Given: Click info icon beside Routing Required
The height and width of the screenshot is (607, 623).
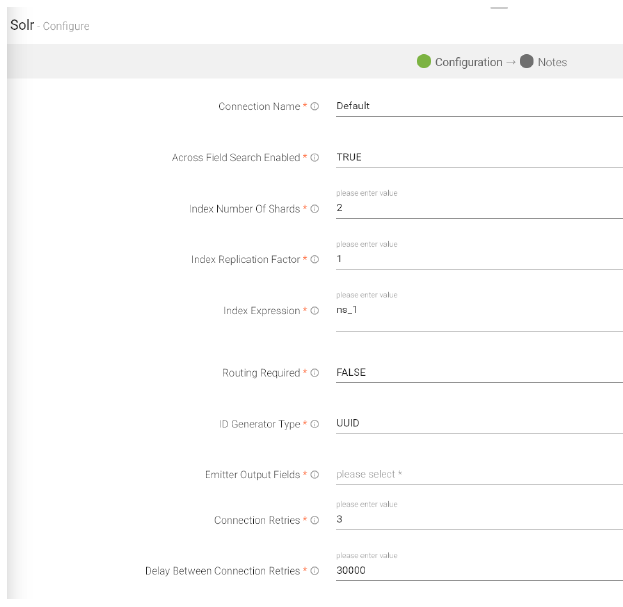Looking at the screenshot, I should click(x=315, y=373).
